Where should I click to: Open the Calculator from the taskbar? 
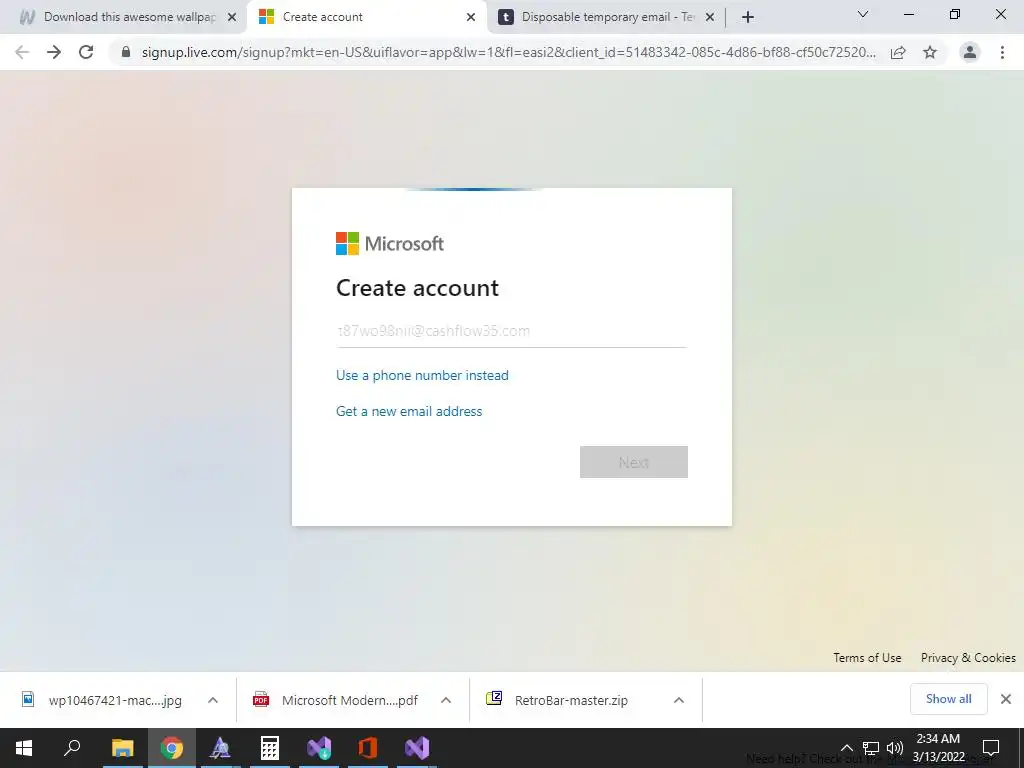pos(270,748)
